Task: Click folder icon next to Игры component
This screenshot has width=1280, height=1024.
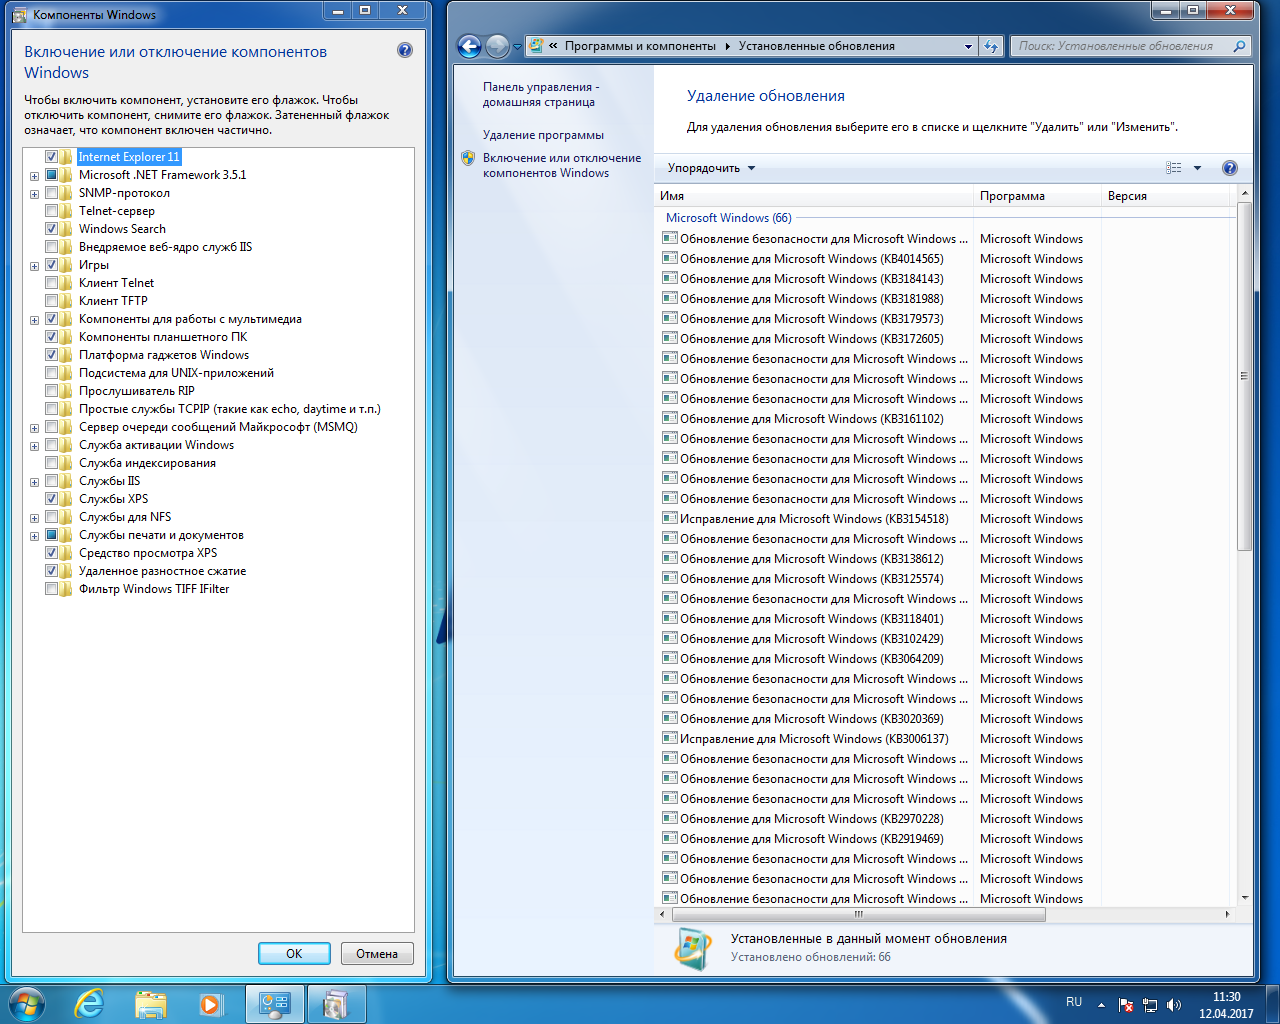Action: (x=67, y=265)
